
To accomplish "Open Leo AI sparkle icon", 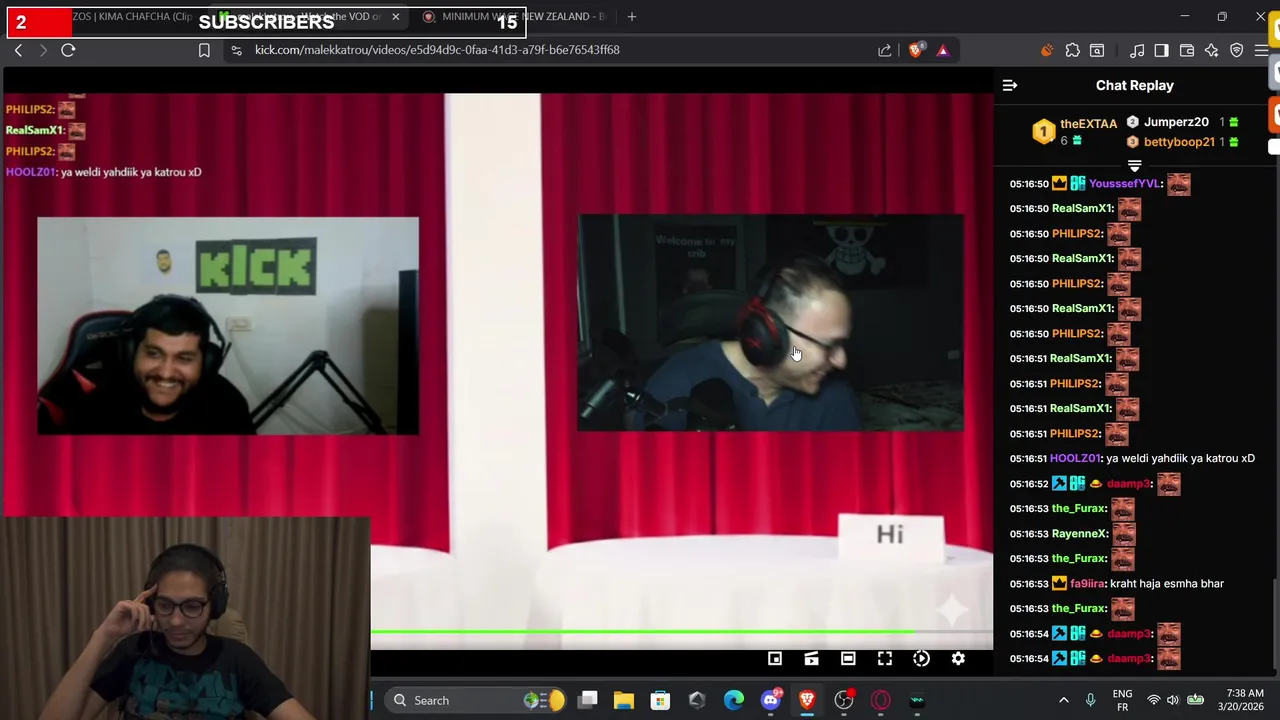I will [1212, 50].
